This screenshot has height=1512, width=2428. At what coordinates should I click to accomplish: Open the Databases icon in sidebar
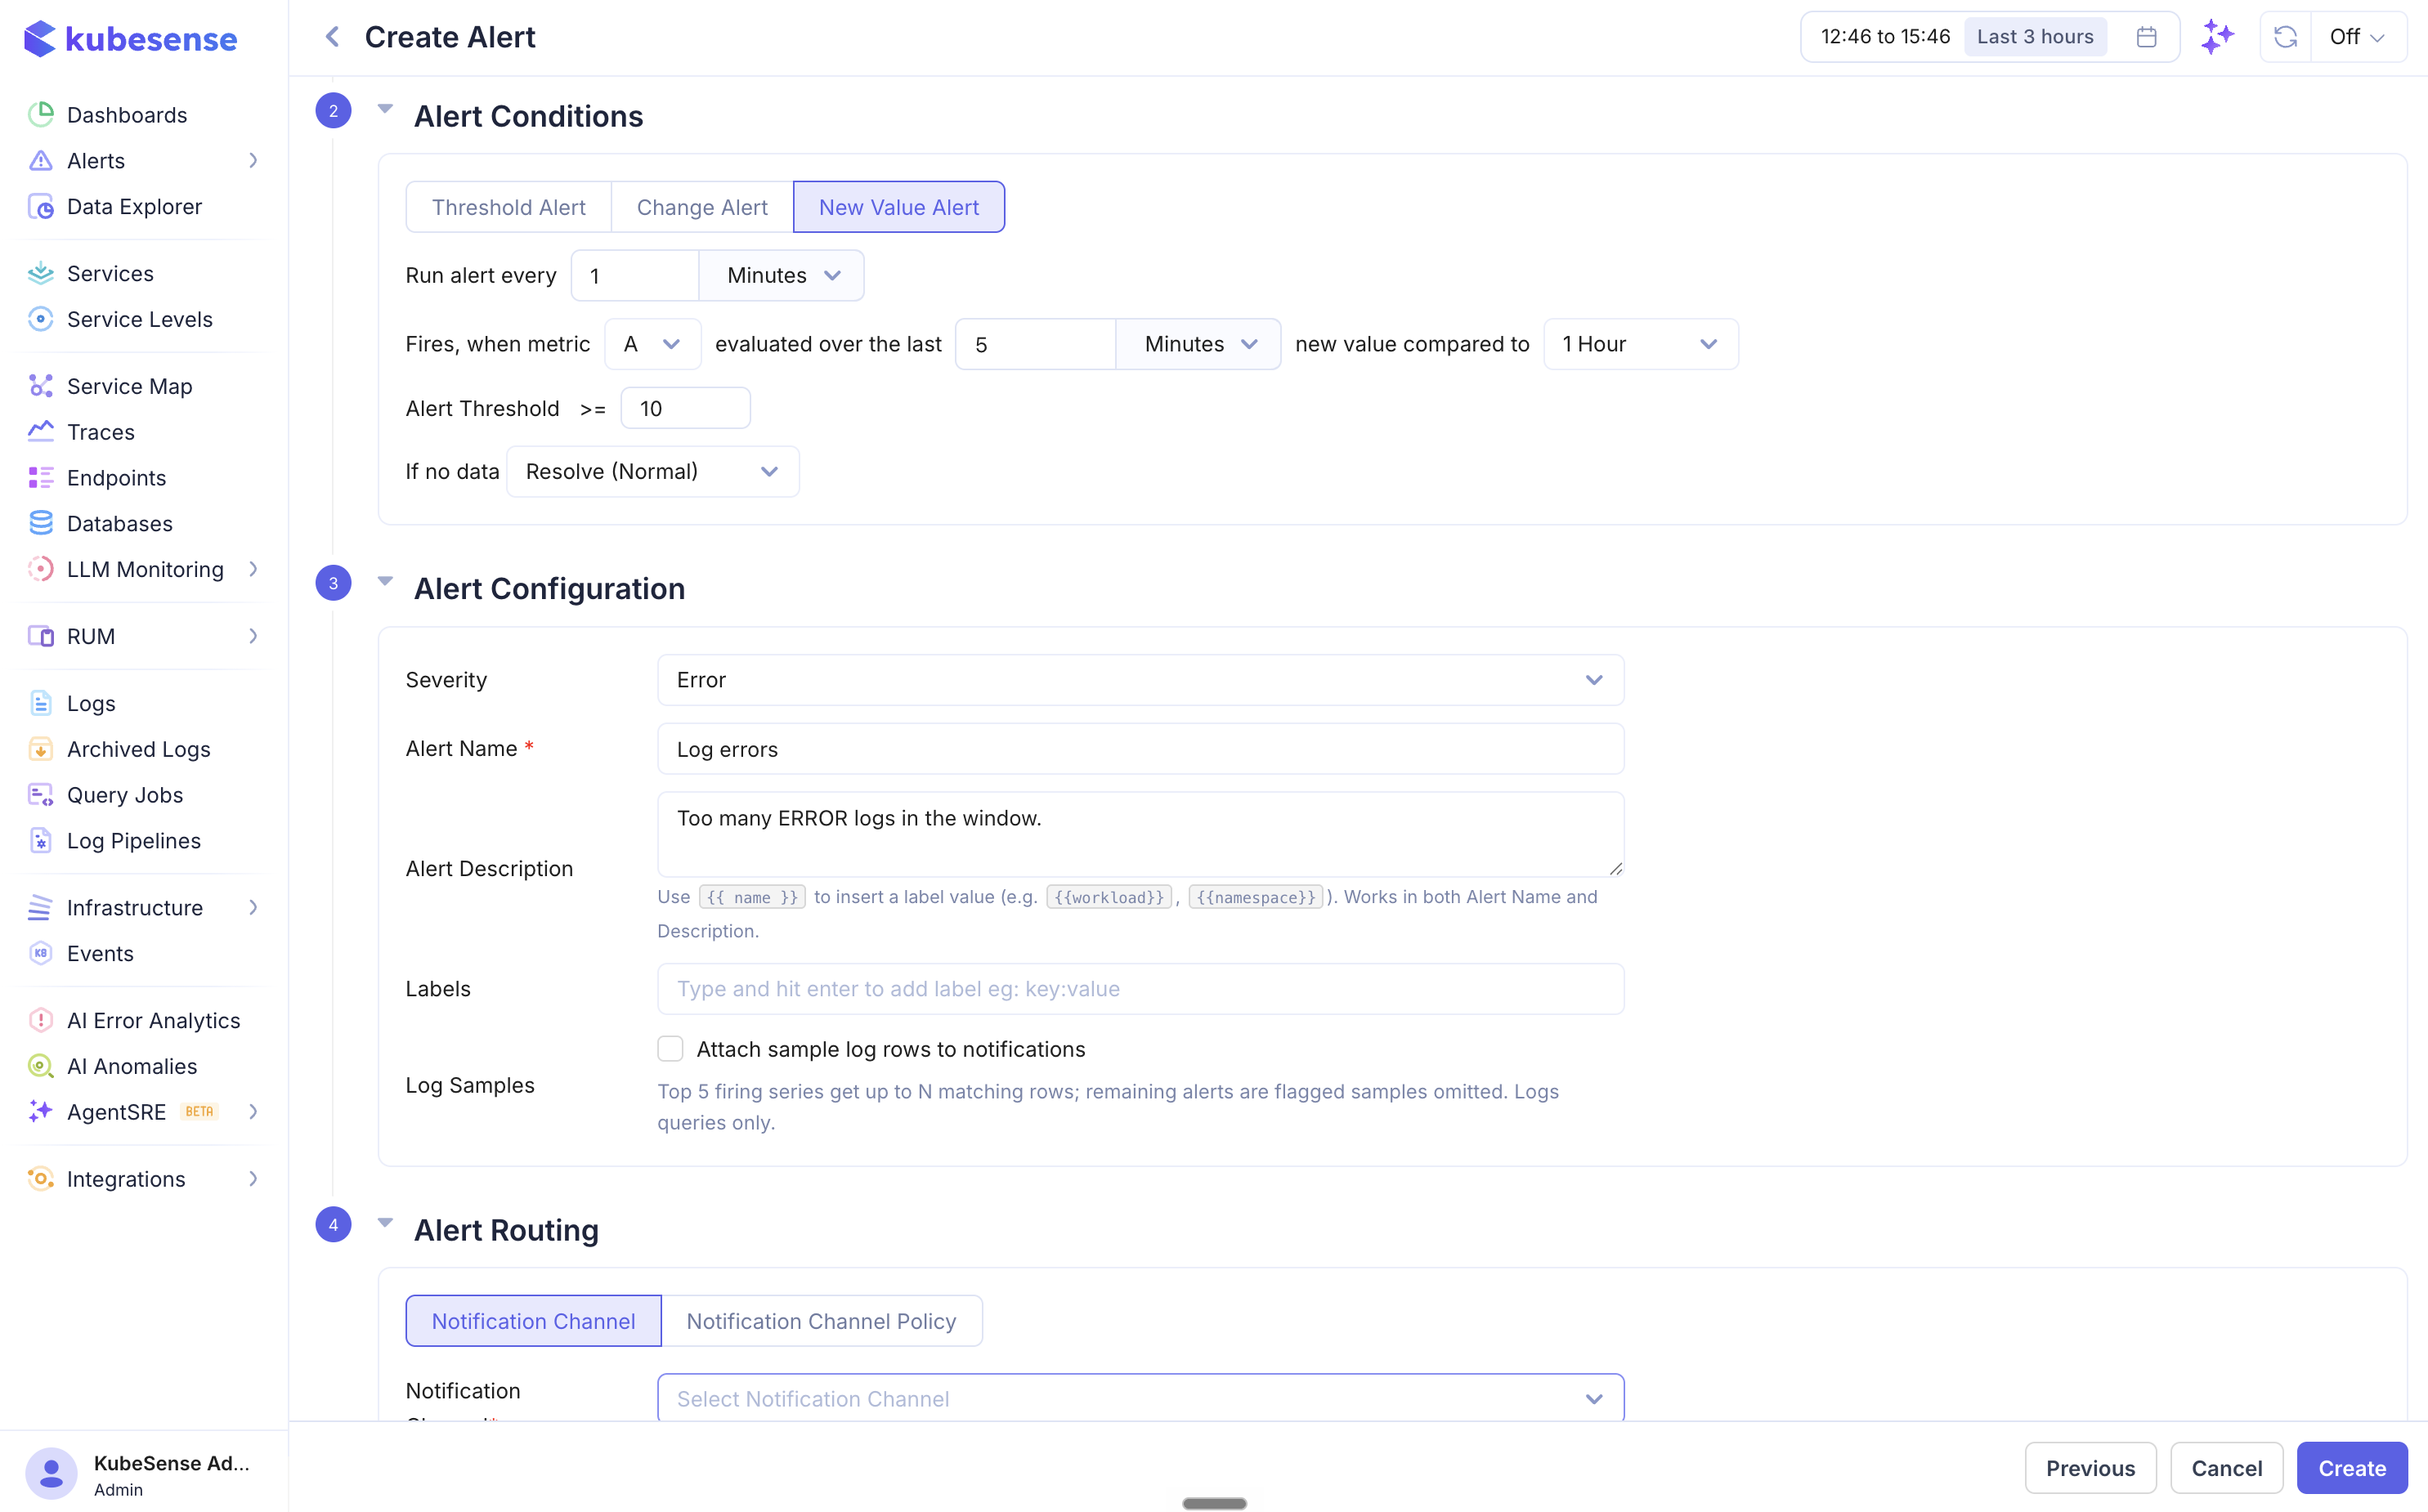(x=41, y=523)
